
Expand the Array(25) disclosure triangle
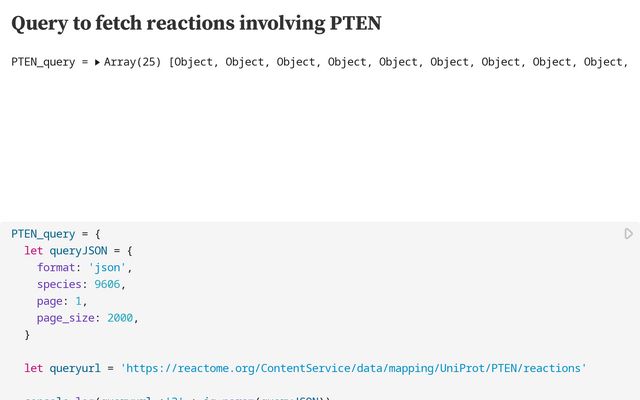pyautogui.click(x=97, y=62)
